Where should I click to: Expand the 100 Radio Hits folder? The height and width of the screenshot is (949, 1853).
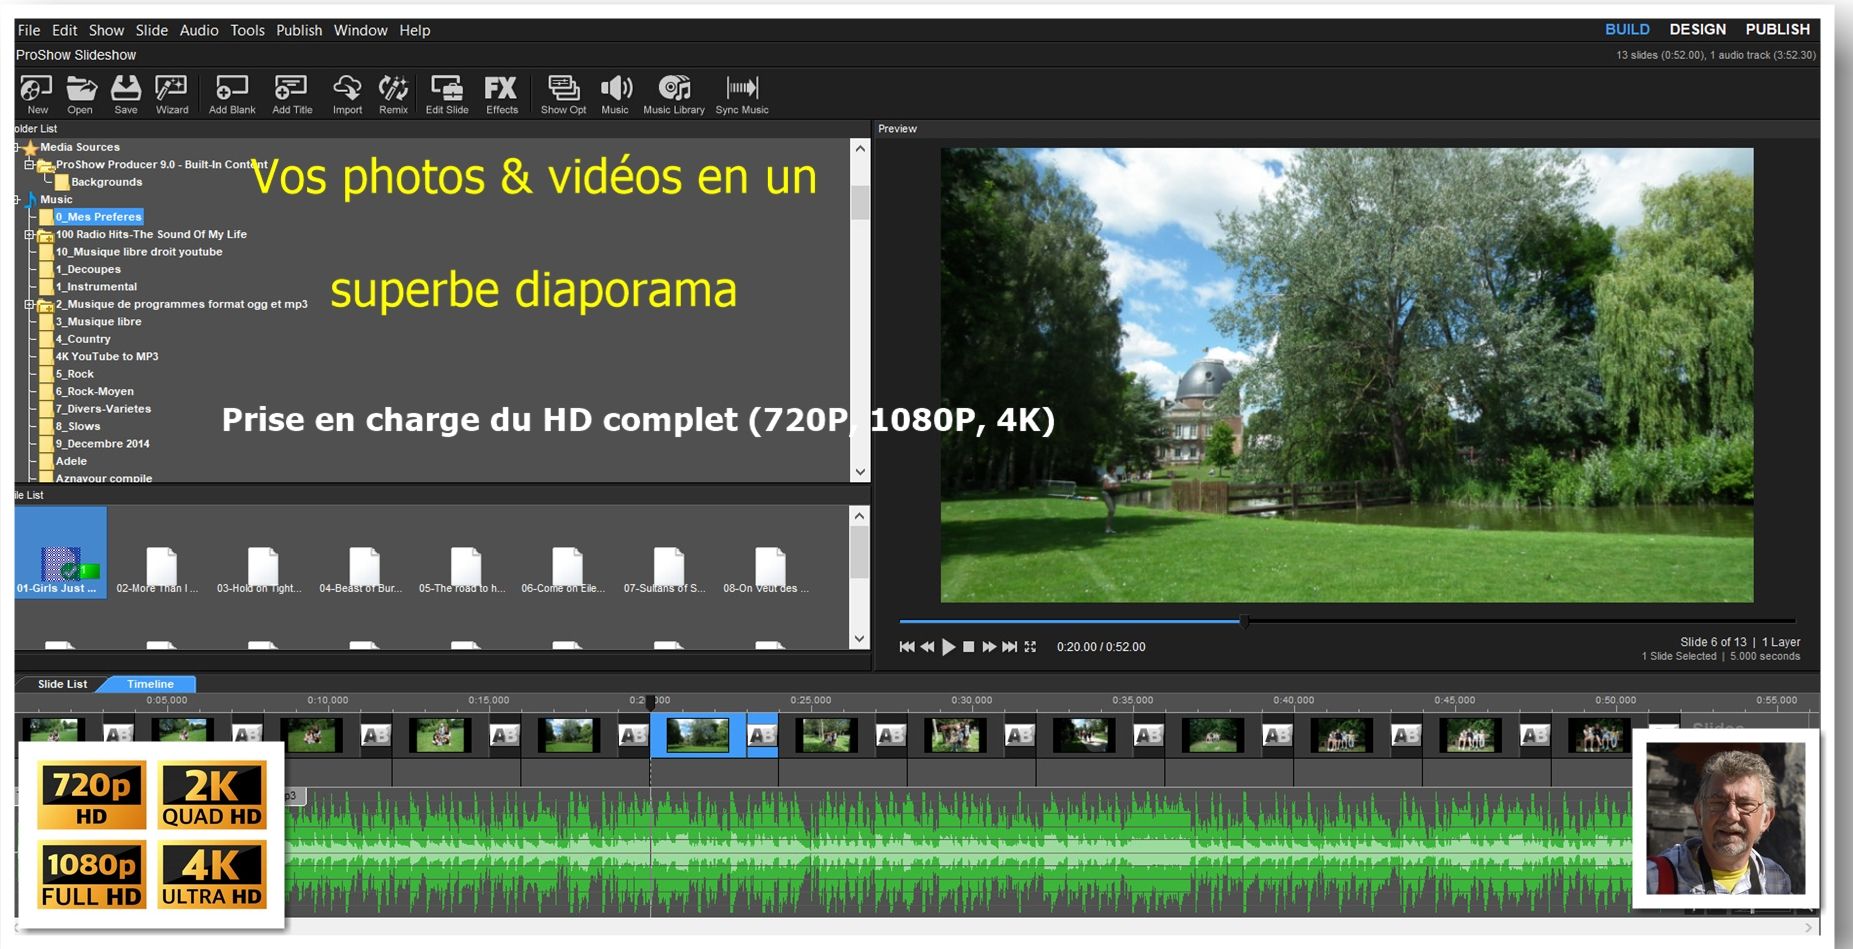[29, 235]
